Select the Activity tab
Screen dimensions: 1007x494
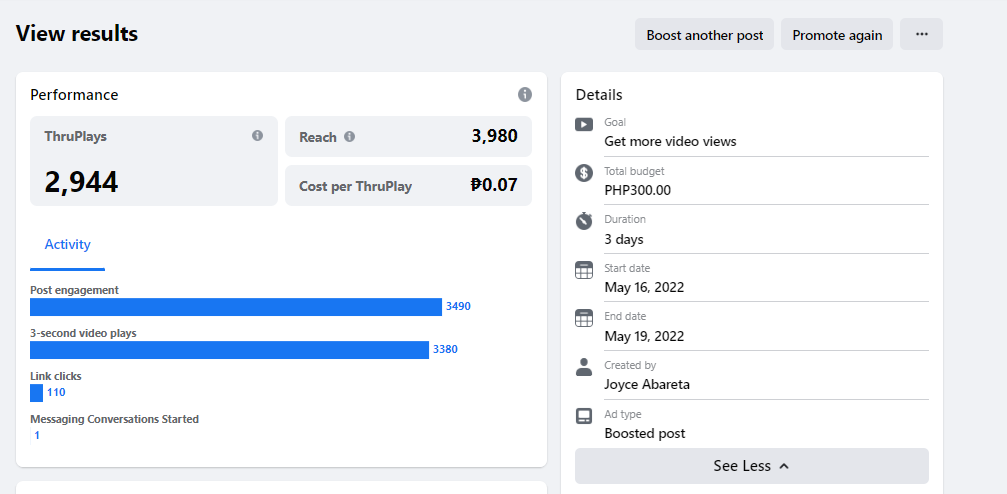pyautogui.click(x=67, y=245)
